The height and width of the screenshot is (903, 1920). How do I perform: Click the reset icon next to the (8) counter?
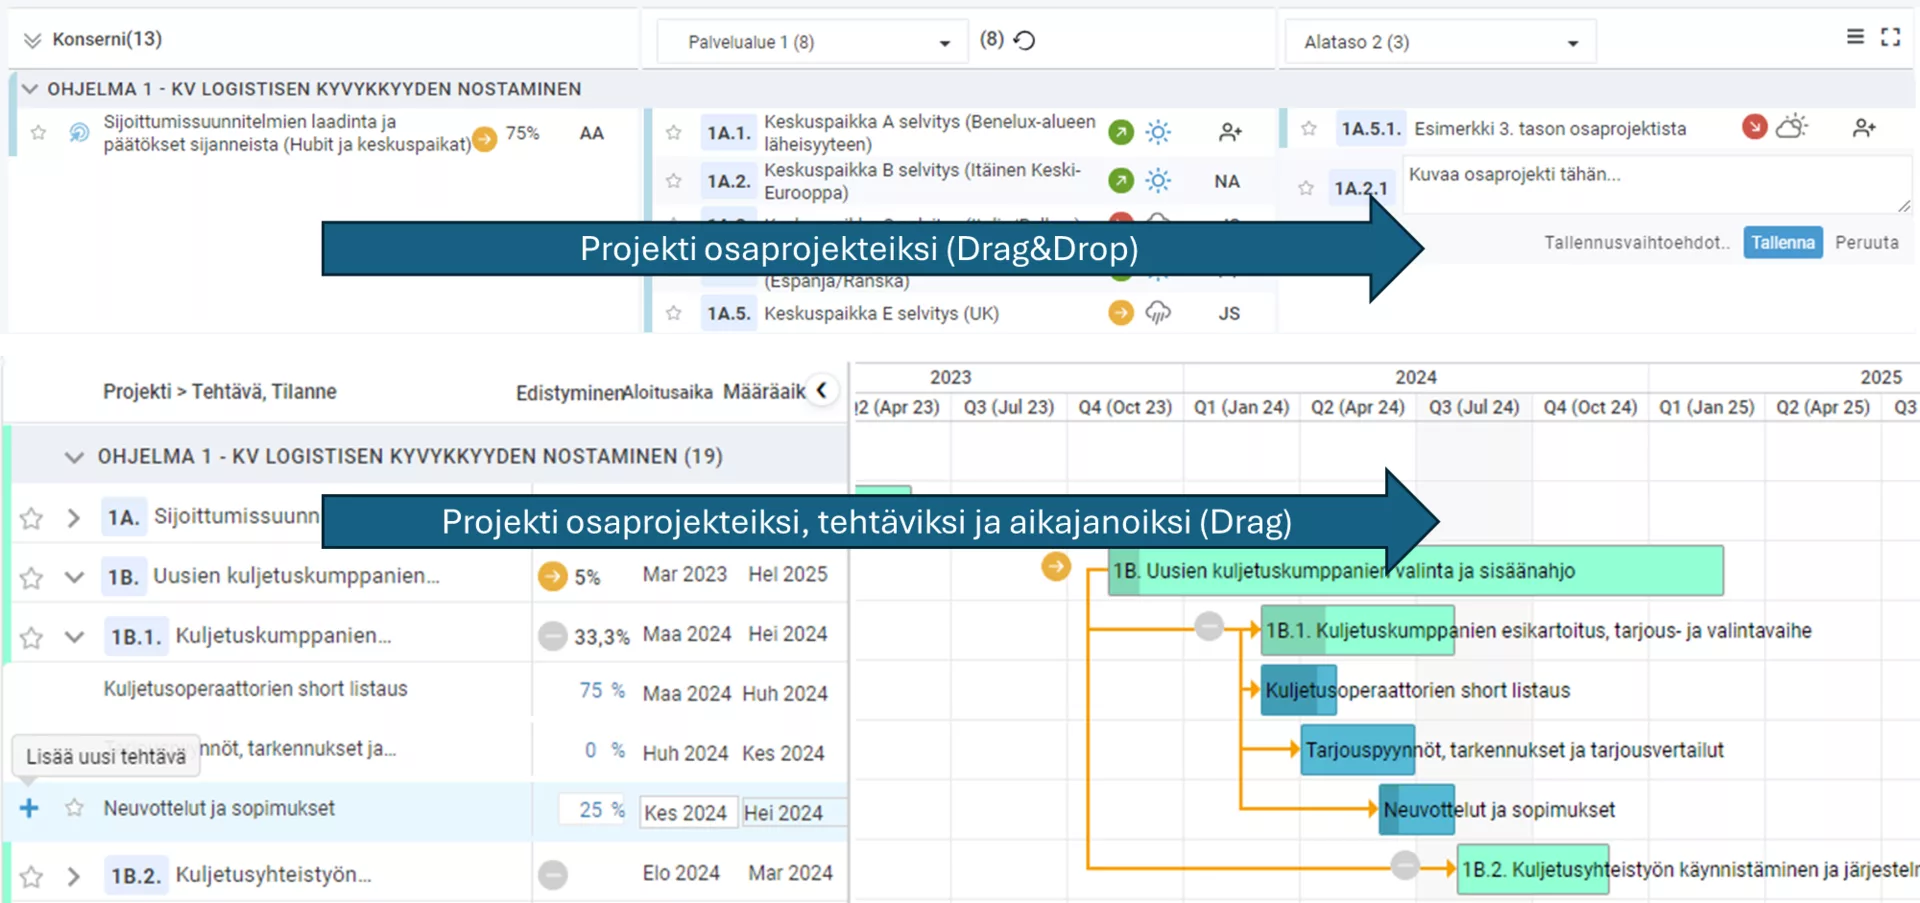(1023, 40)
